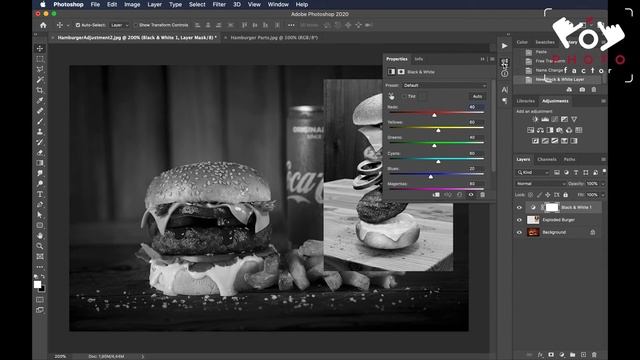Switch to the Libraries tab

525,101
